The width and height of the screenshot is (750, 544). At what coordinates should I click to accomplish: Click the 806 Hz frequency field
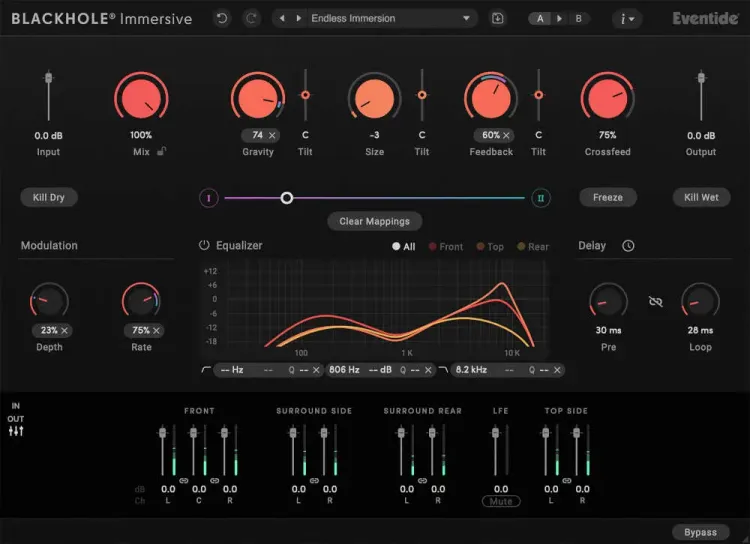pyautogui.click(x=344, y=370)
